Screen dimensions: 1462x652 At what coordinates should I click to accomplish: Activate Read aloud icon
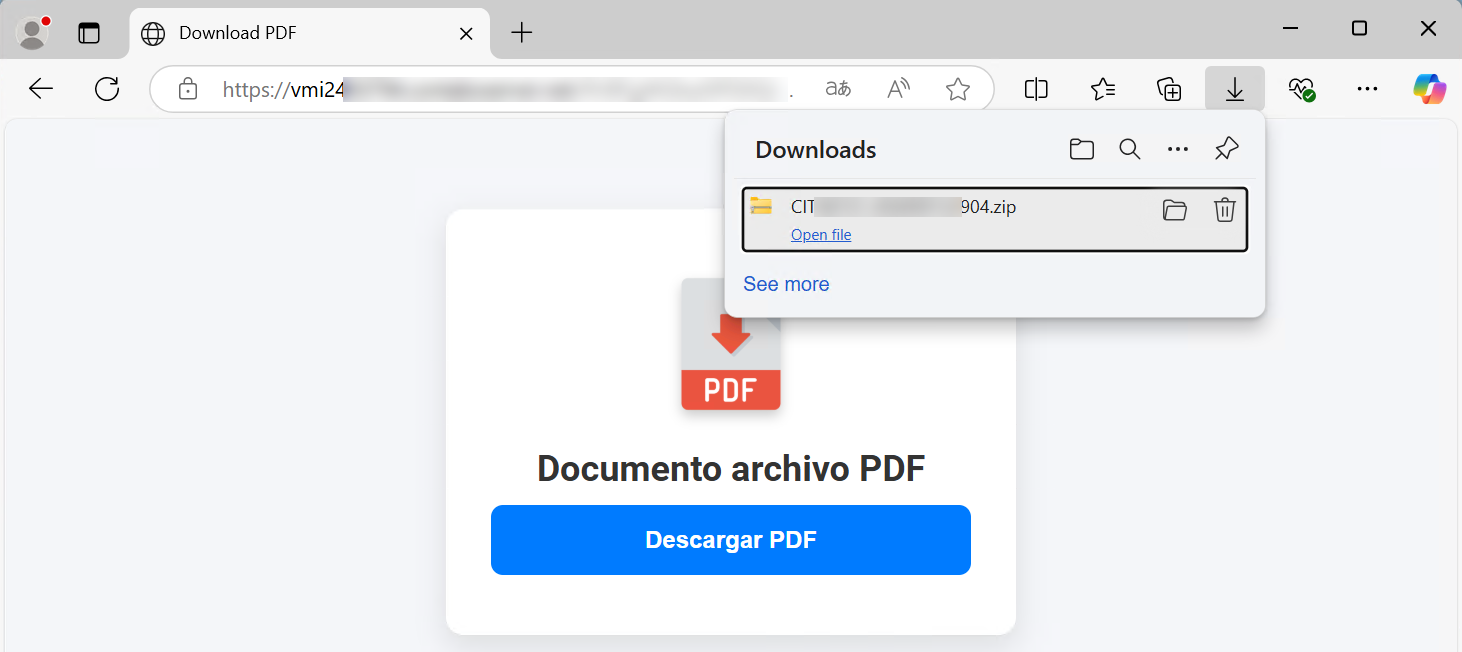click(x=898, y=89)
